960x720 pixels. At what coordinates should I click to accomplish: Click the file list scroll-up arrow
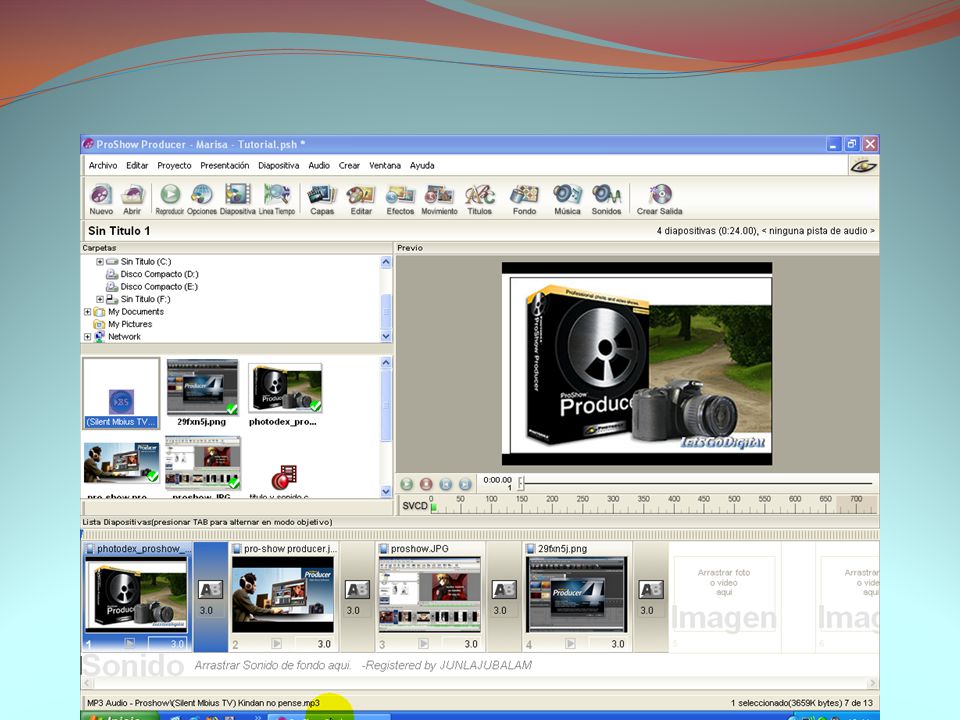pos(386,362)
